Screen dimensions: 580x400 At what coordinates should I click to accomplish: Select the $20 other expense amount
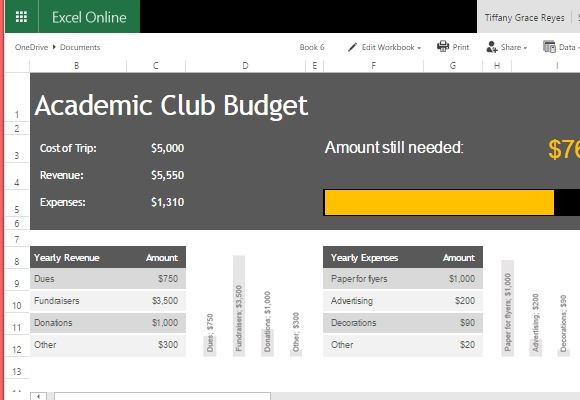468,344
